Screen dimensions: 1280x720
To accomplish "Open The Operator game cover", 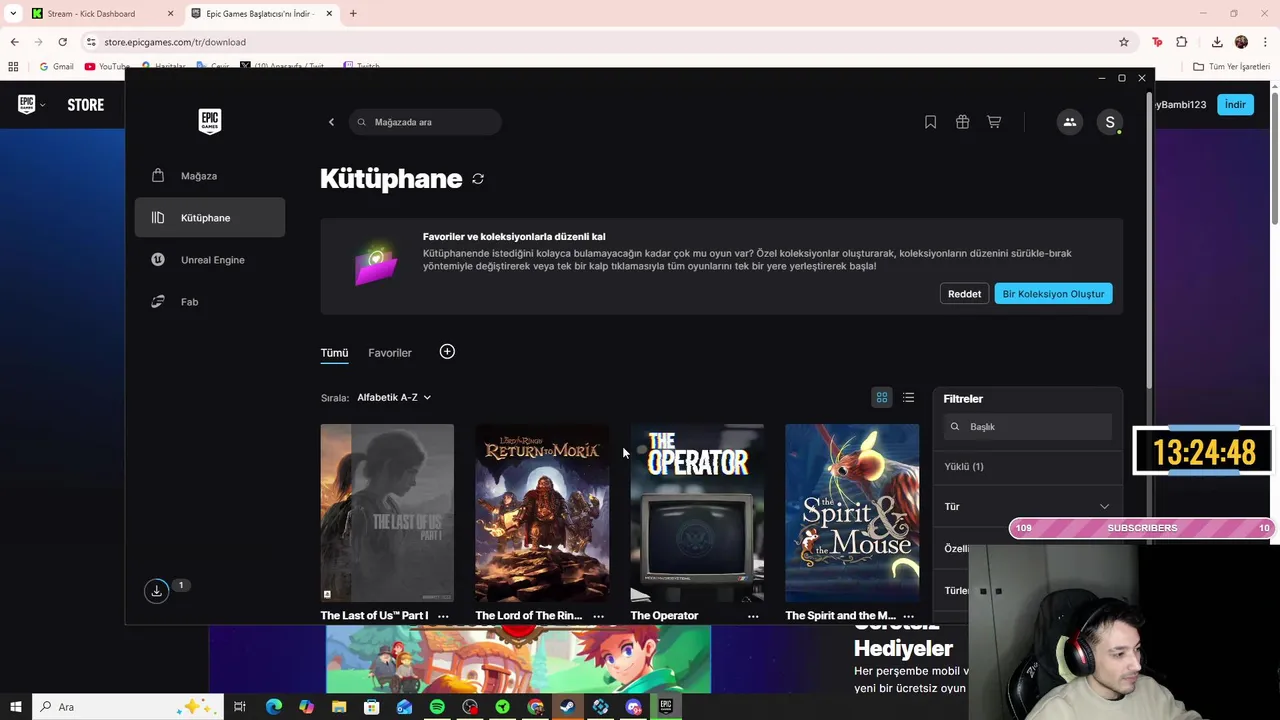I will coord(697,513).
